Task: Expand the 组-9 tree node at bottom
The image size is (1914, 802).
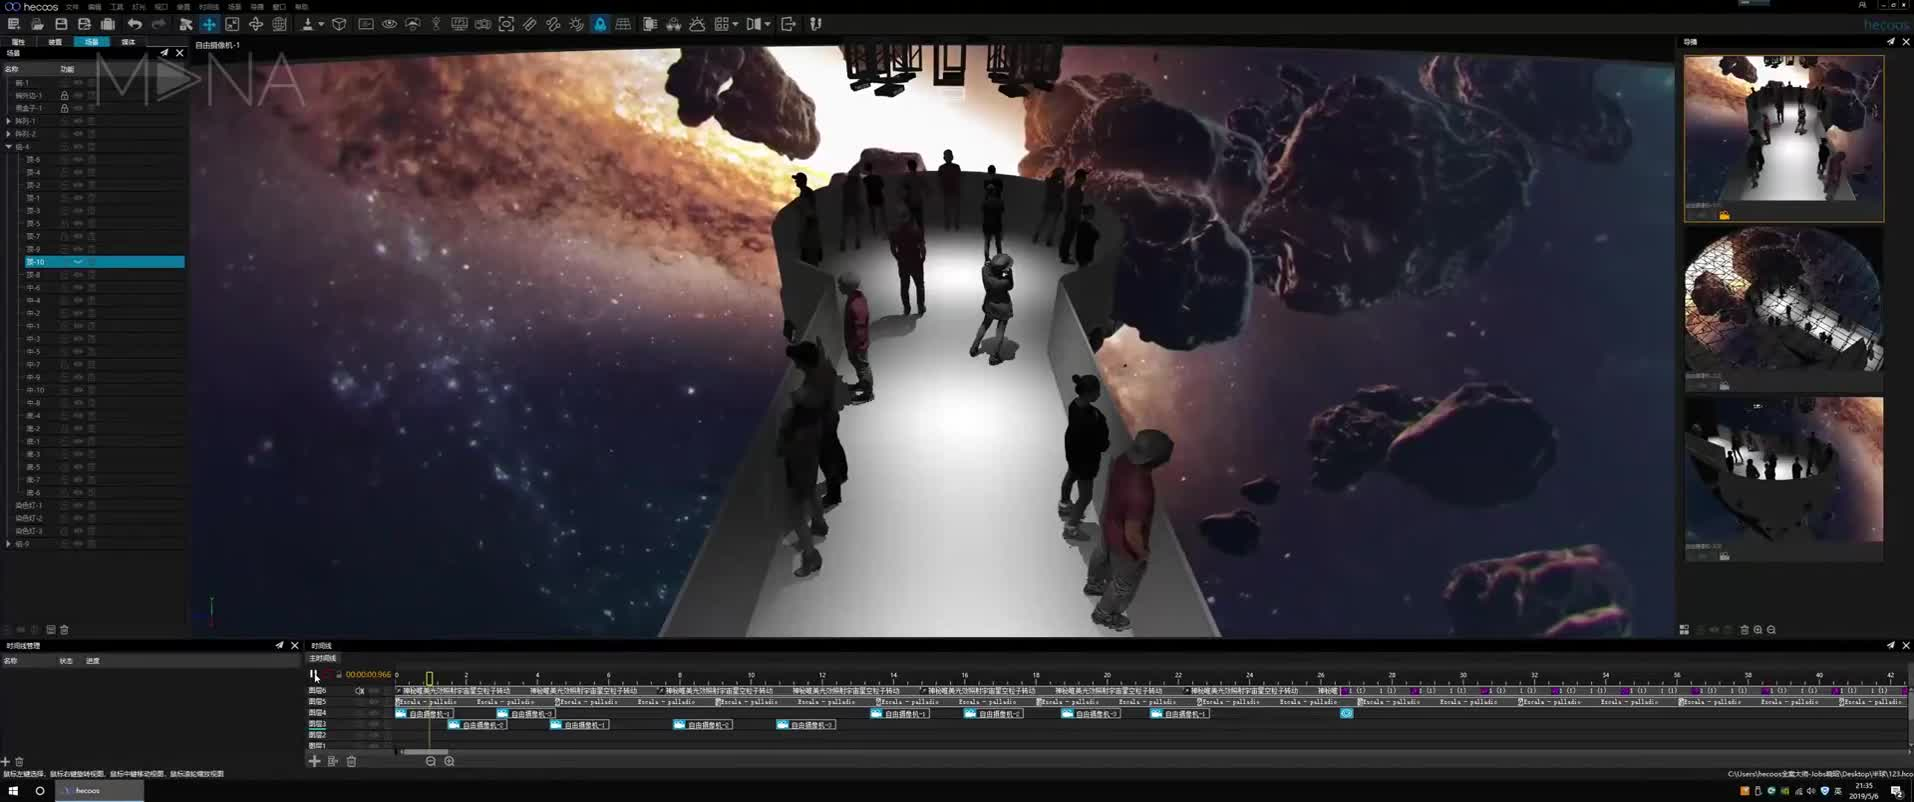Action: 9,544
